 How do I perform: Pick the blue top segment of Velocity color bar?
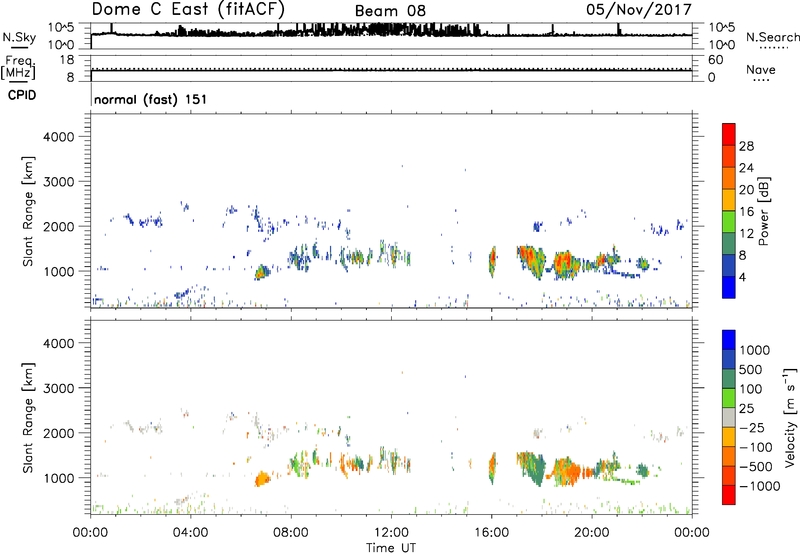click(x=729, y=340)
